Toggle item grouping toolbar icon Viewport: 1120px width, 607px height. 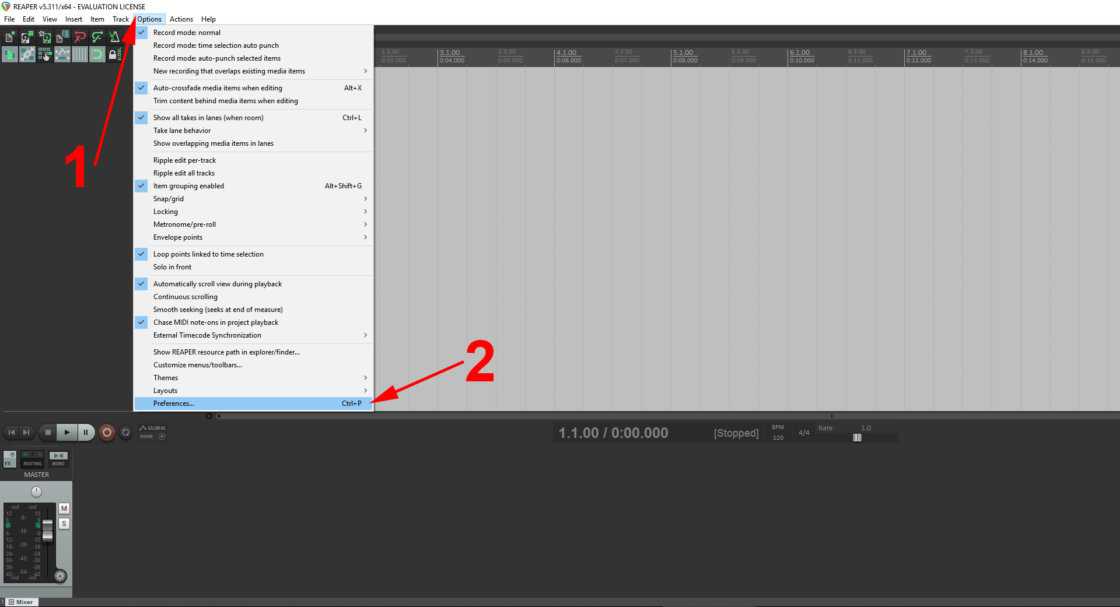pyautogui.click(x=27, y=54)
